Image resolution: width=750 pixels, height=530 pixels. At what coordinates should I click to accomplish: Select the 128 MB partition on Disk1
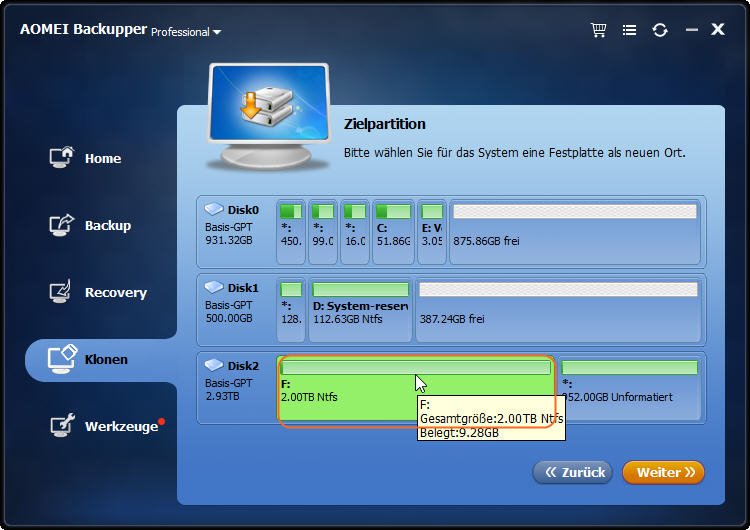click(291, 310)
